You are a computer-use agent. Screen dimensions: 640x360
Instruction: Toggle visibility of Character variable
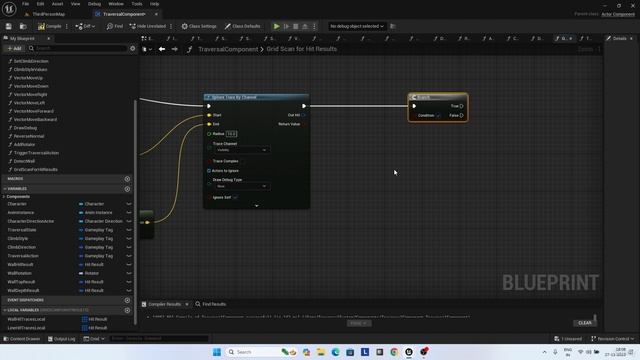[129, 204]
